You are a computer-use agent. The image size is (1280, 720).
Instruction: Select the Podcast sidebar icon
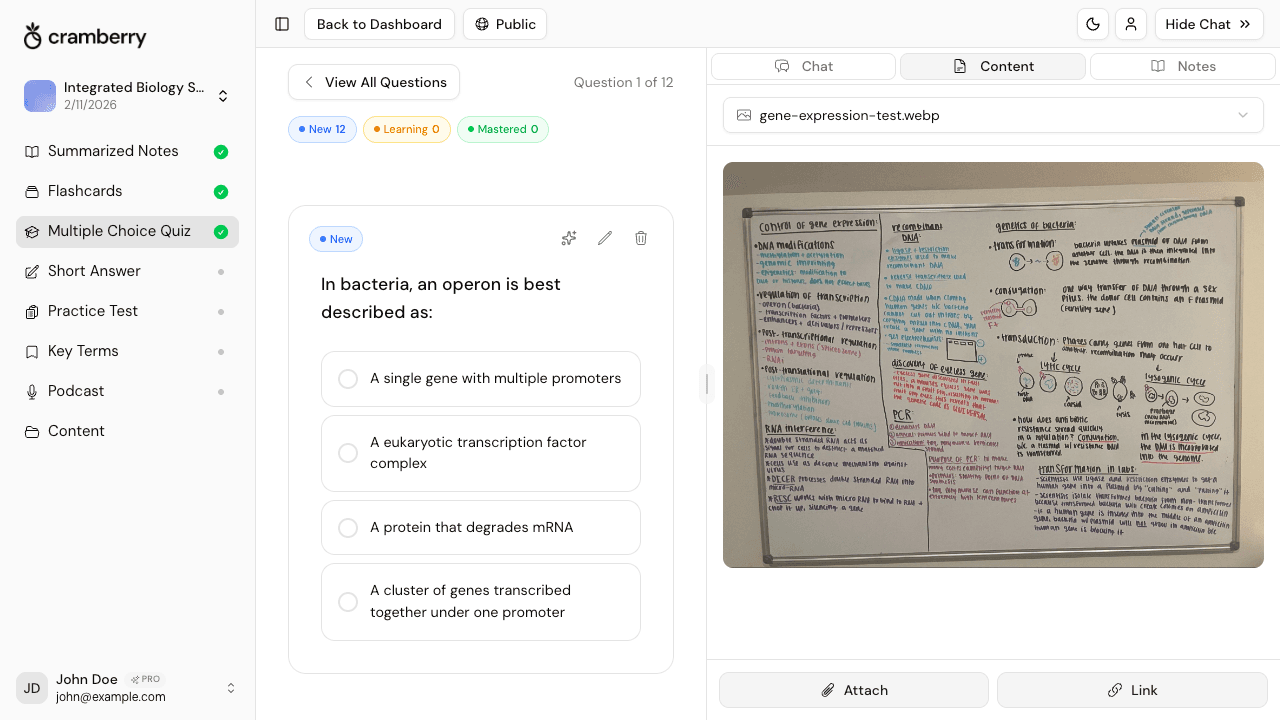point(75,391)
